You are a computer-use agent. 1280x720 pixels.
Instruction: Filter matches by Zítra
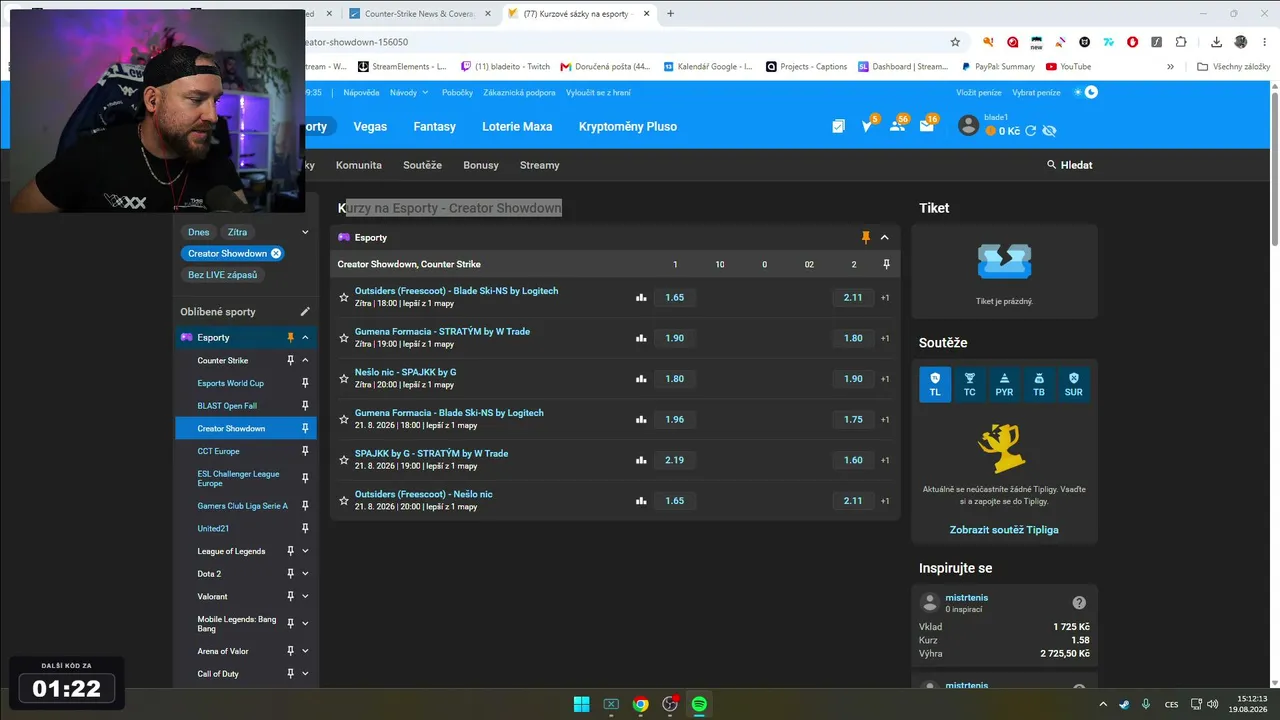(237, 232)
